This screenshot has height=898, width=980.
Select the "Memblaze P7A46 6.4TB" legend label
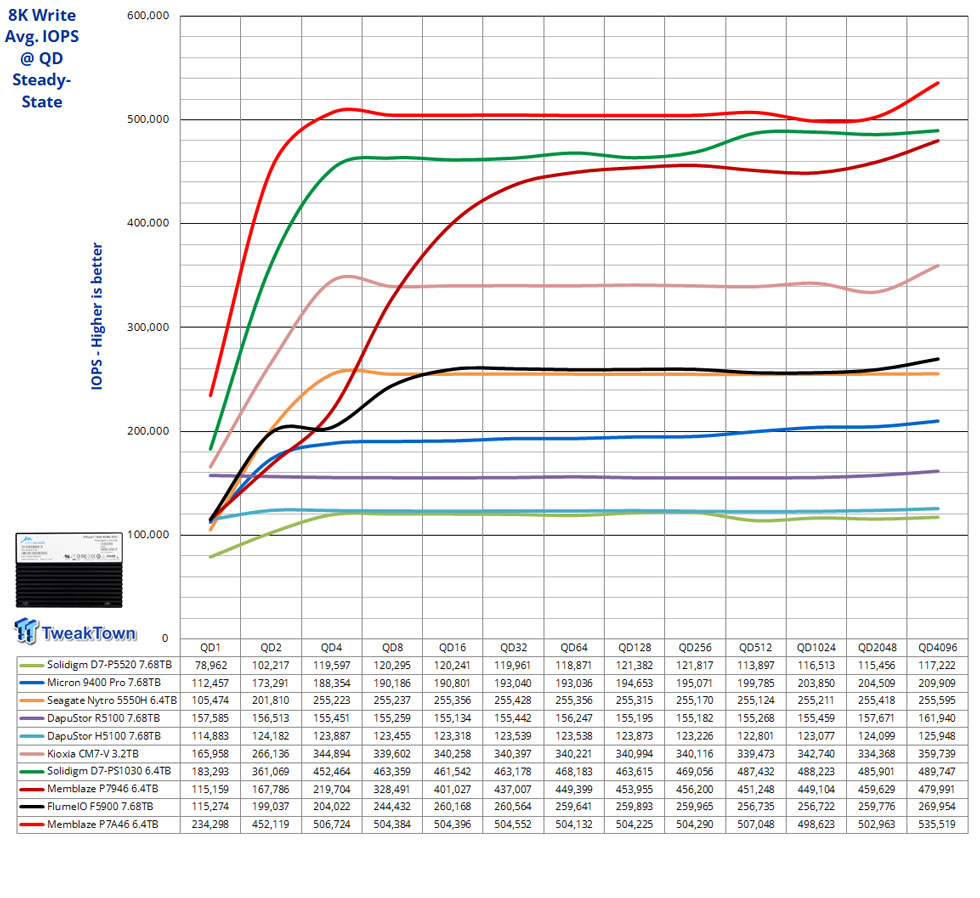point(102,824)
